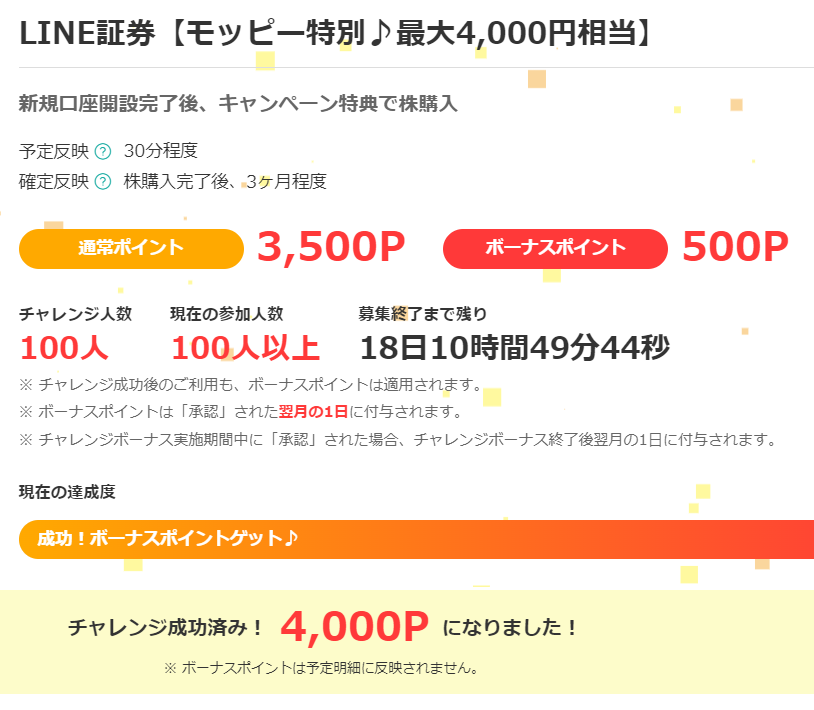Click the ボーナスポイントは予定明細に反映されません note
The image size is (814, 710).
pyautogui.click(x=321, y=668)
